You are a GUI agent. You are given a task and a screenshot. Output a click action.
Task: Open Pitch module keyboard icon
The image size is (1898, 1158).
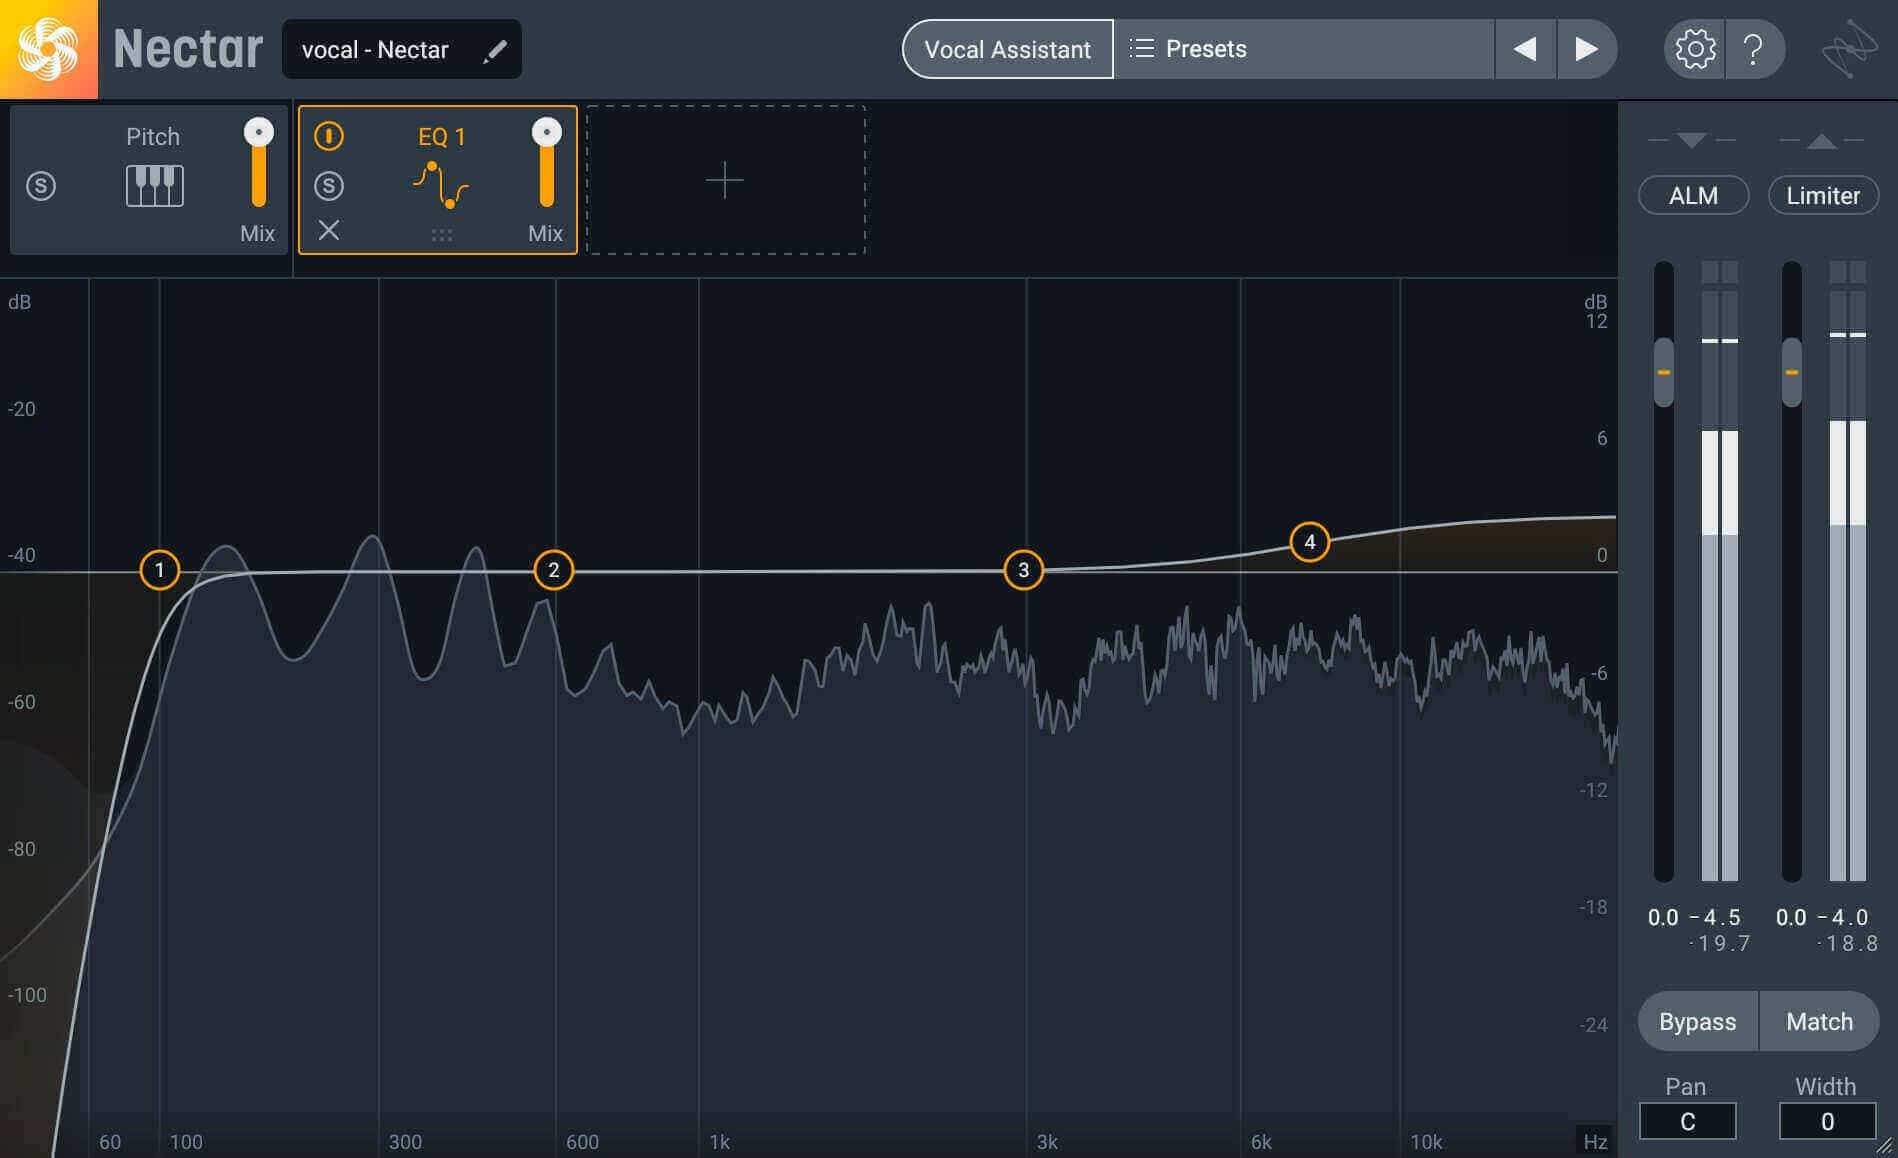click(155, 186)
